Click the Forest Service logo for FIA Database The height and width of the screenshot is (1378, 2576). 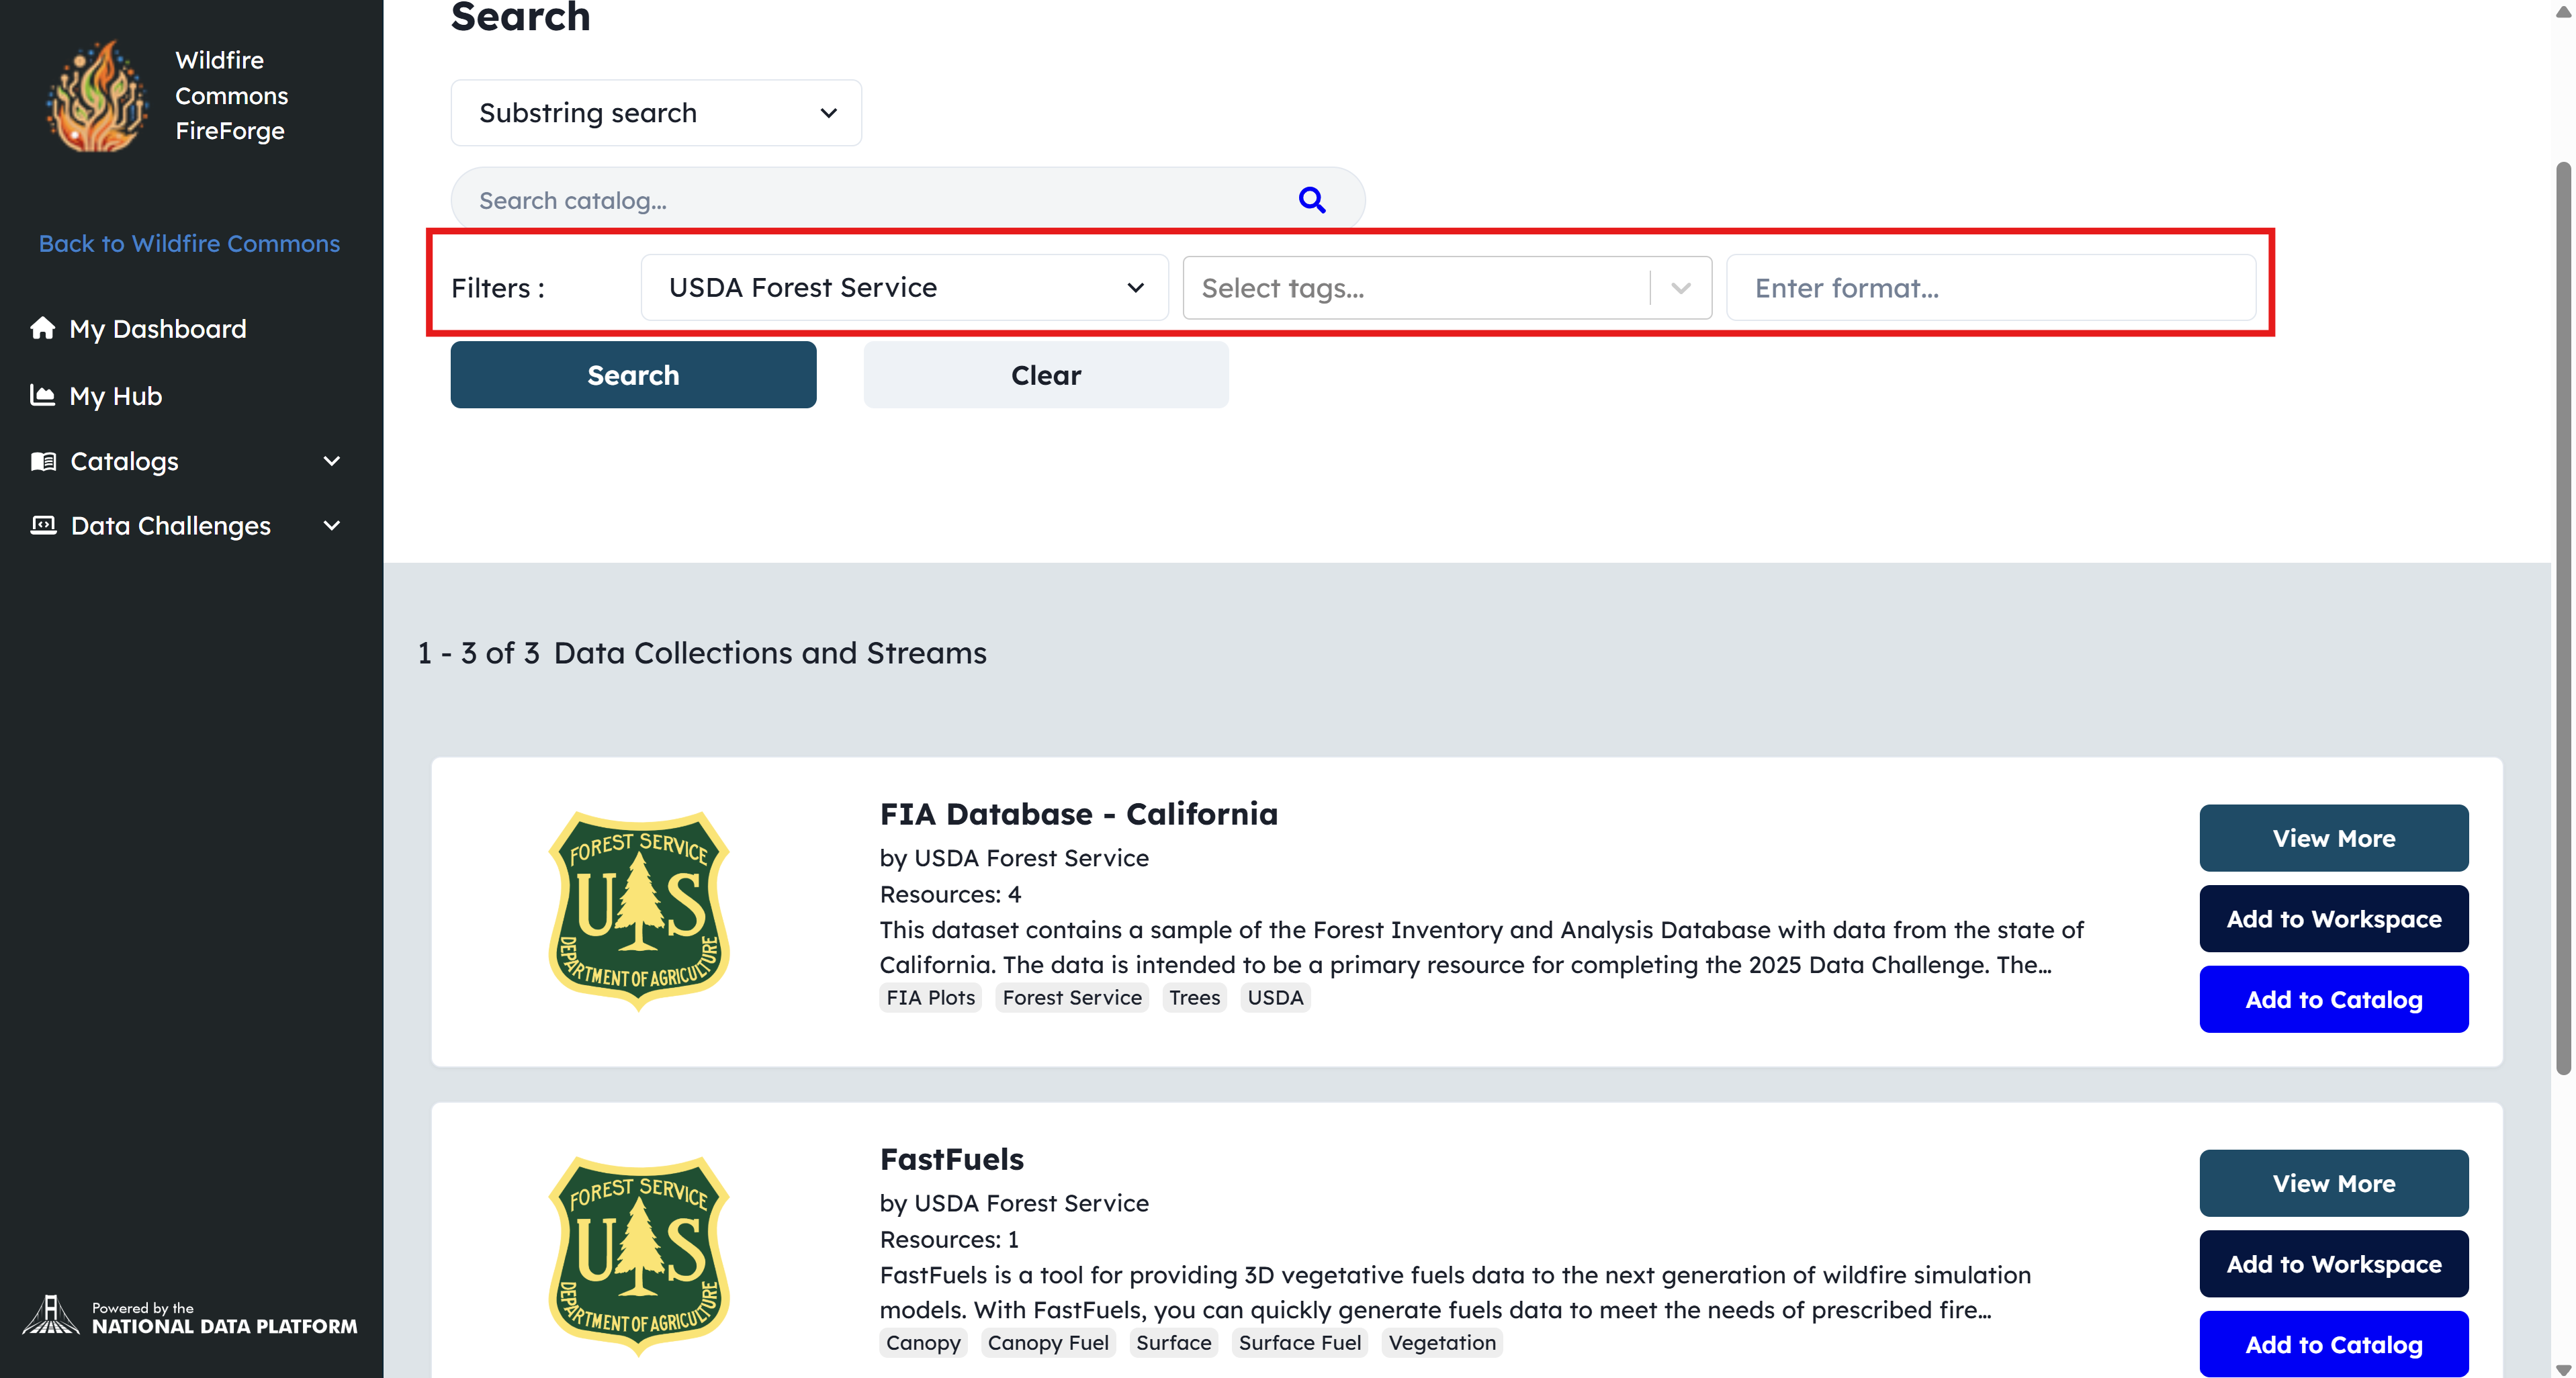click(x=639, y=910)
